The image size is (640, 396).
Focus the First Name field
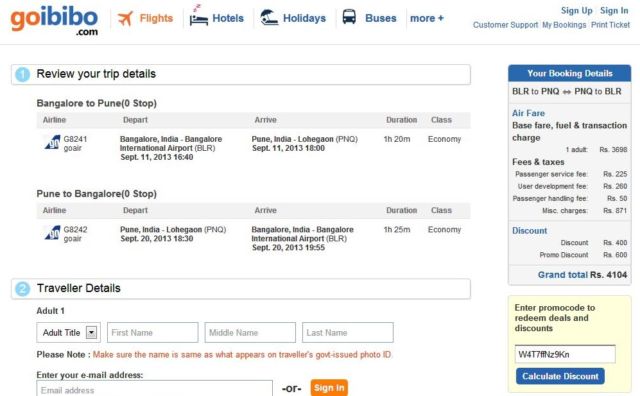tap(153, 333)
